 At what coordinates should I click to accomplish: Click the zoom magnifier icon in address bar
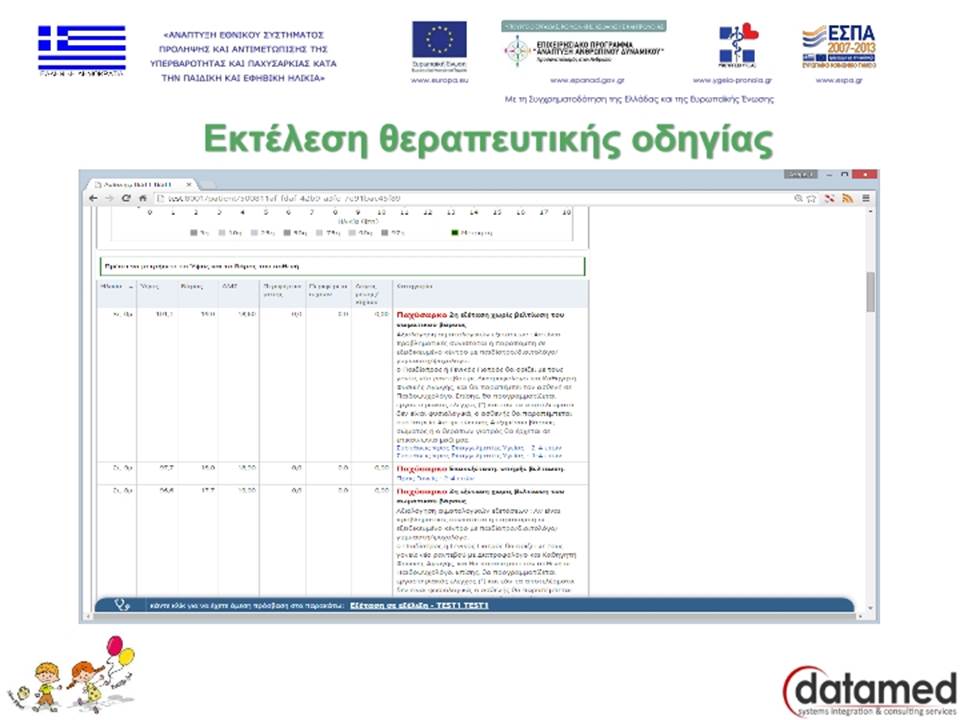798,198
